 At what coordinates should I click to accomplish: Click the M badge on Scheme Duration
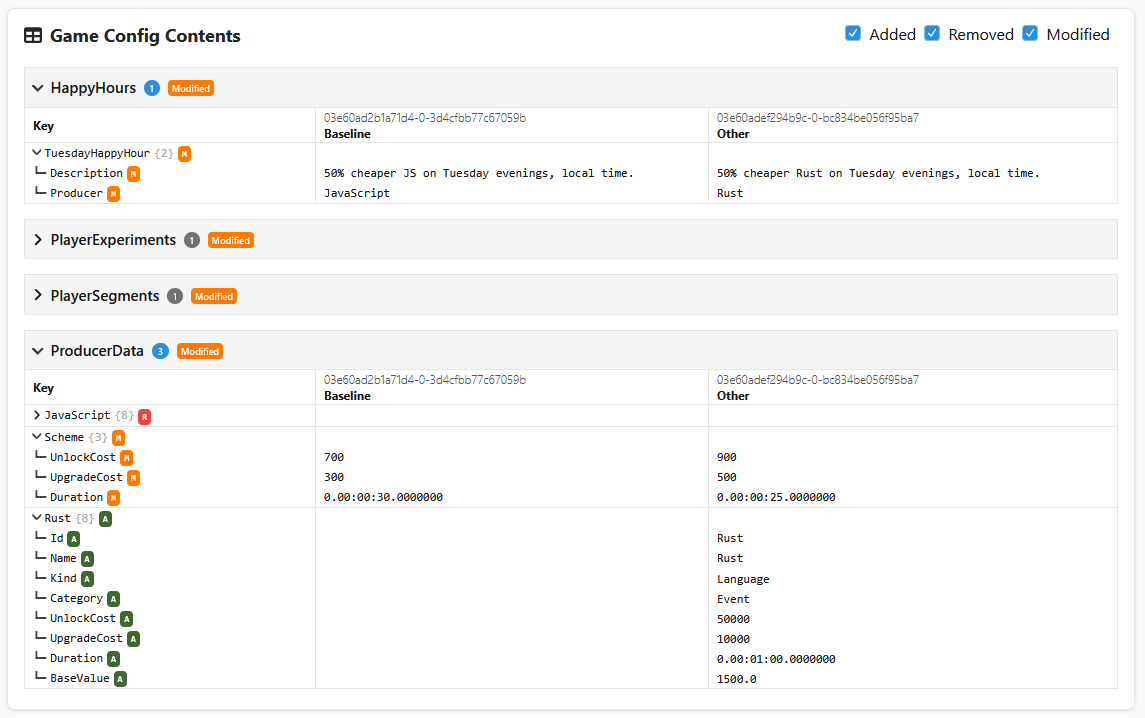tap(113, 497)
